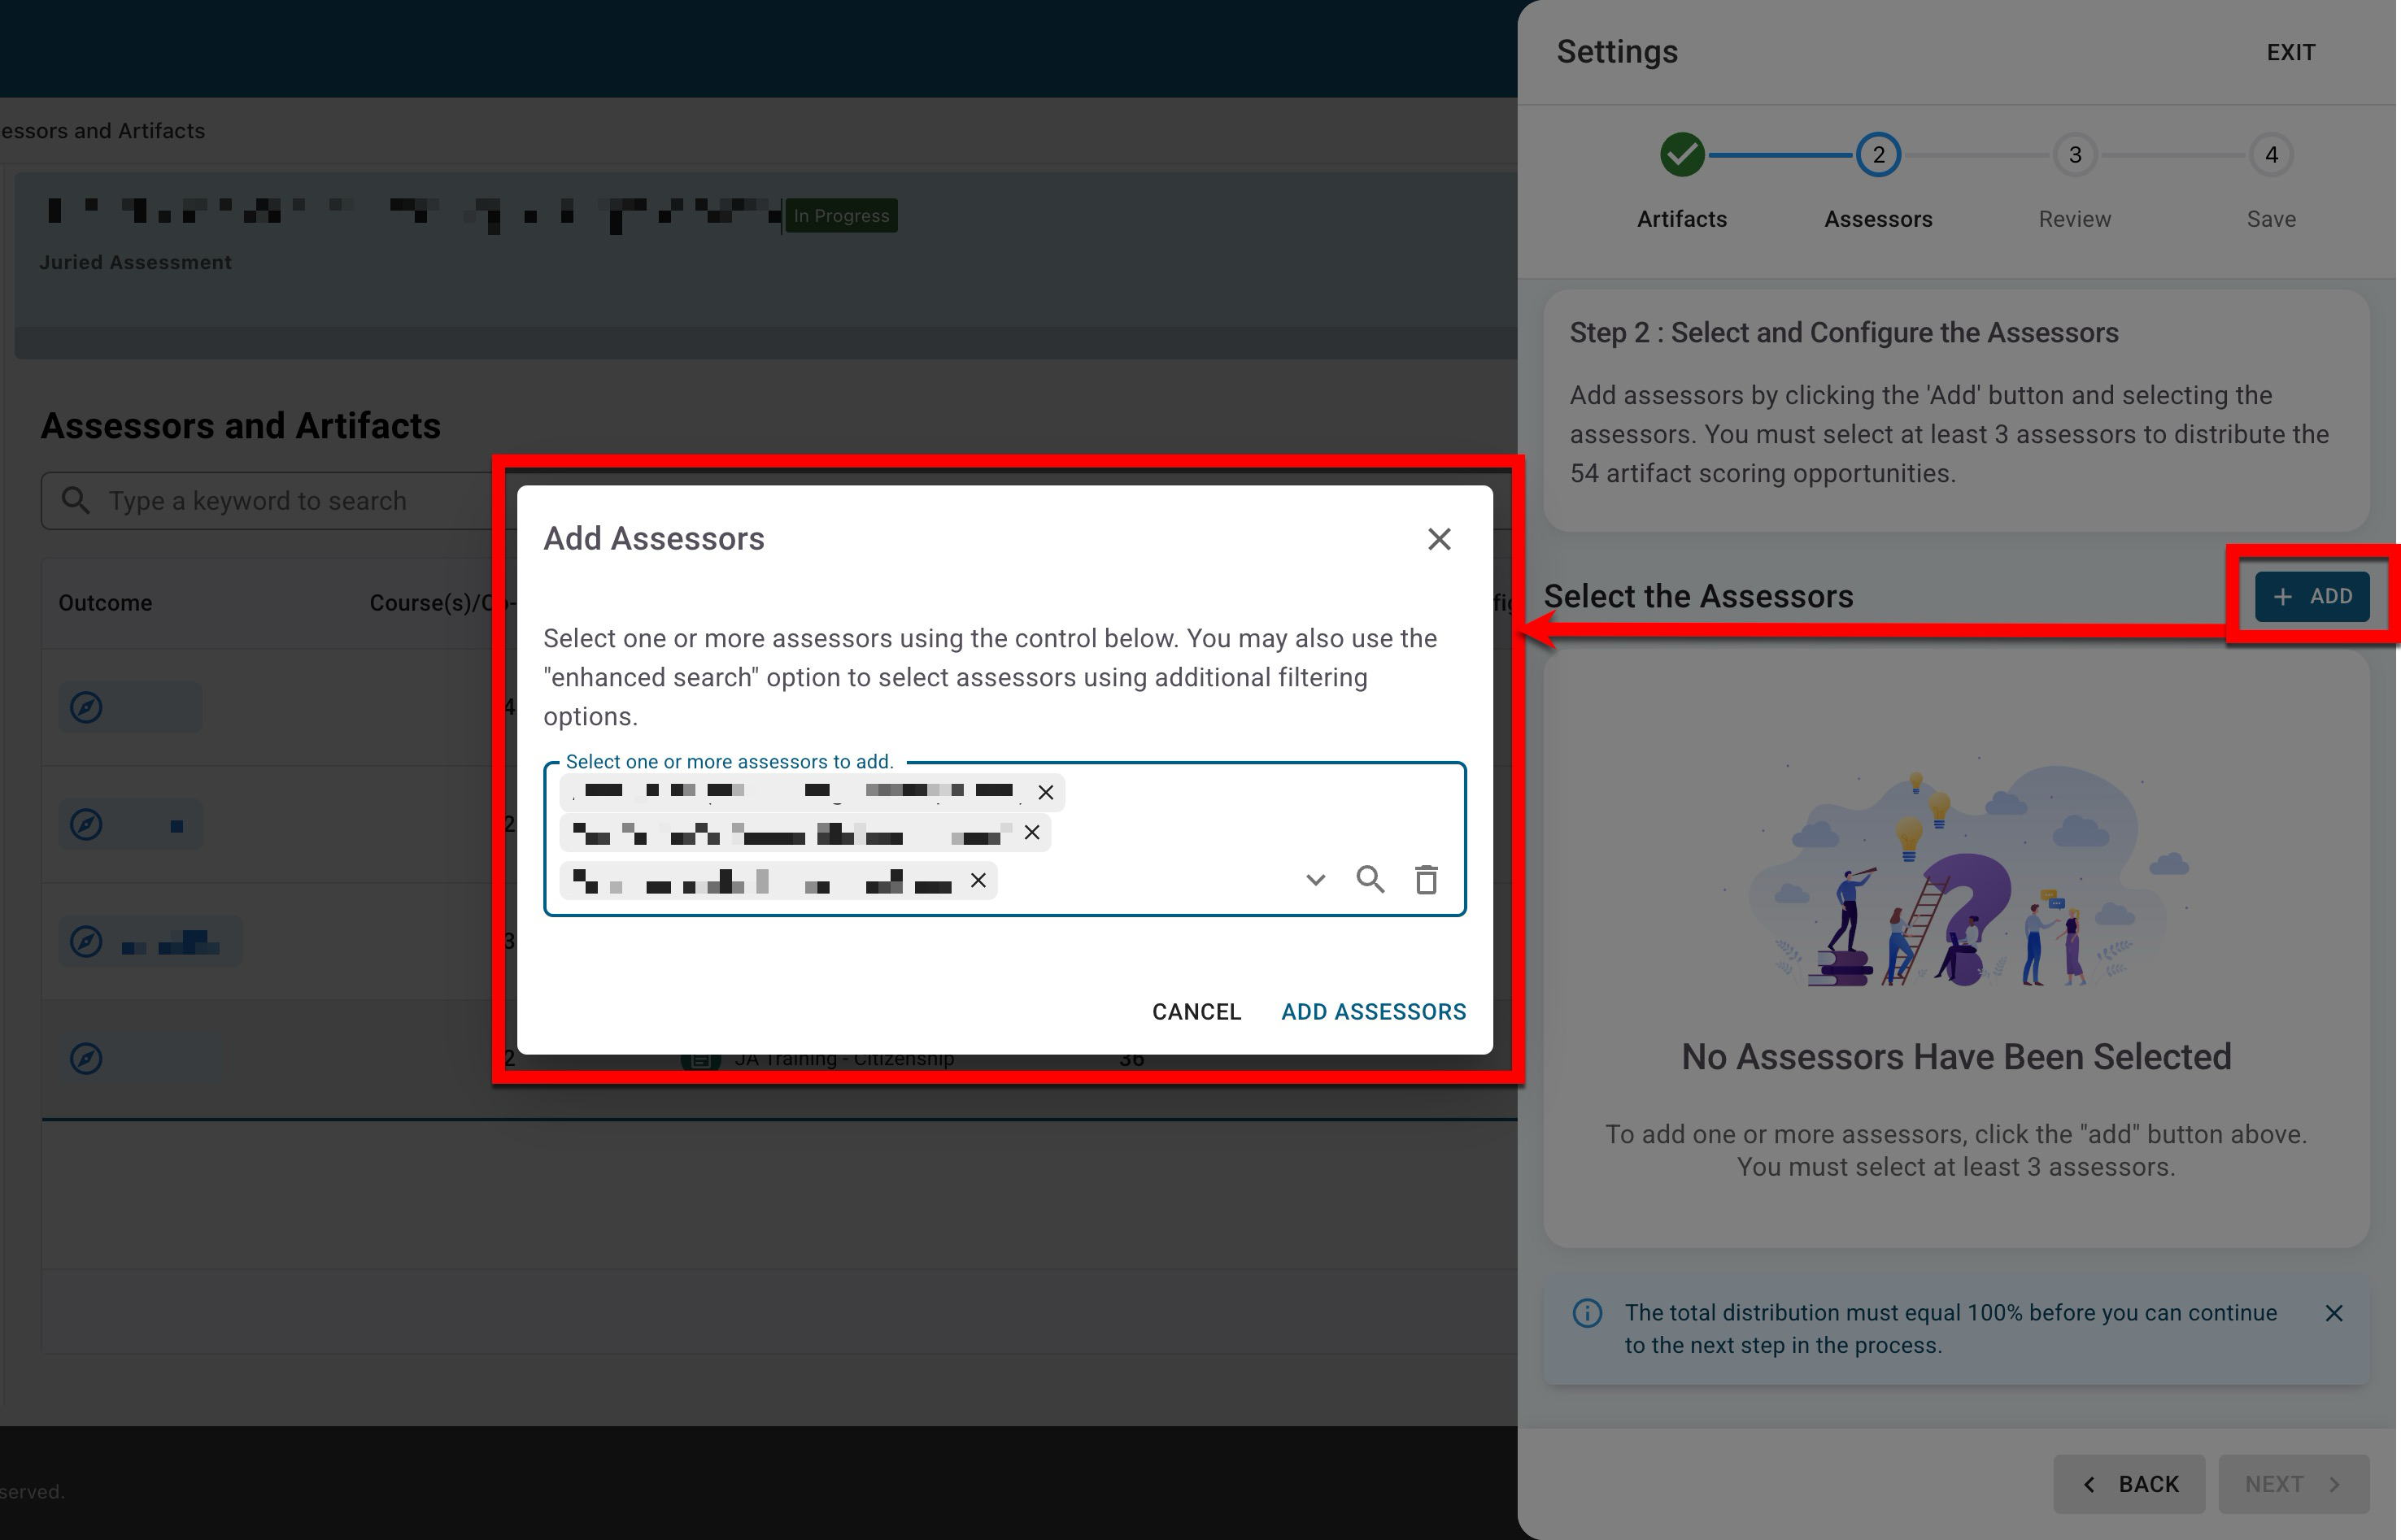
Task: Click EXIT in the Settings panel
Action: (x=2290, y=52)
